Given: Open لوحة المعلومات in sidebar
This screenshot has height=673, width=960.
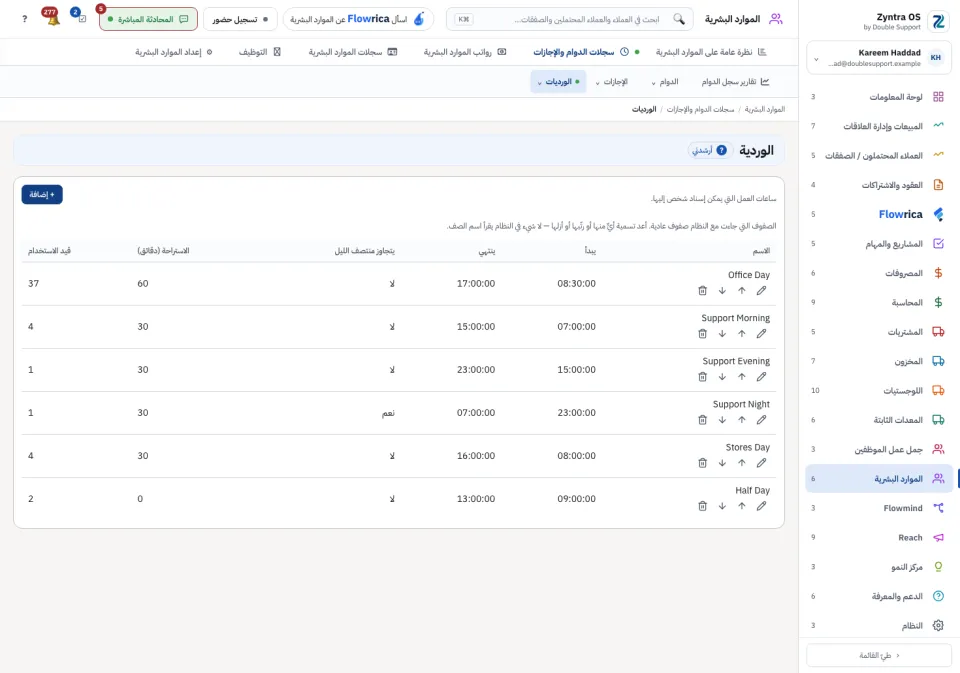Looking at the screenshot, I should tap(879, 97).
